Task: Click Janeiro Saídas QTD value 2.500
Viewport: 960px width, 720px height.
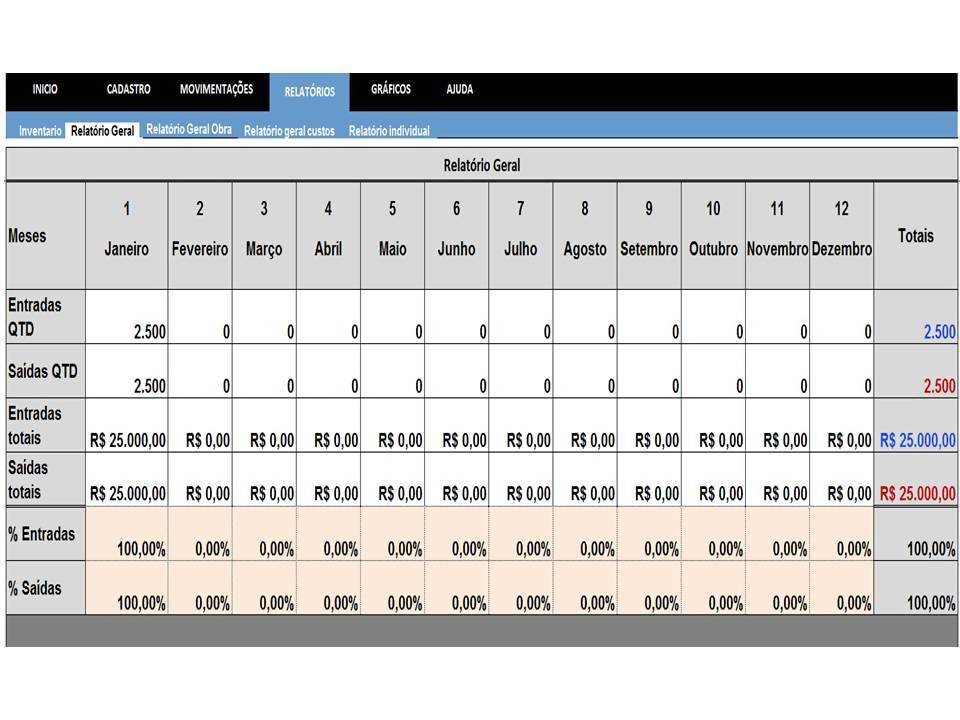Action: pyautogui.click(x=127, y=371)
